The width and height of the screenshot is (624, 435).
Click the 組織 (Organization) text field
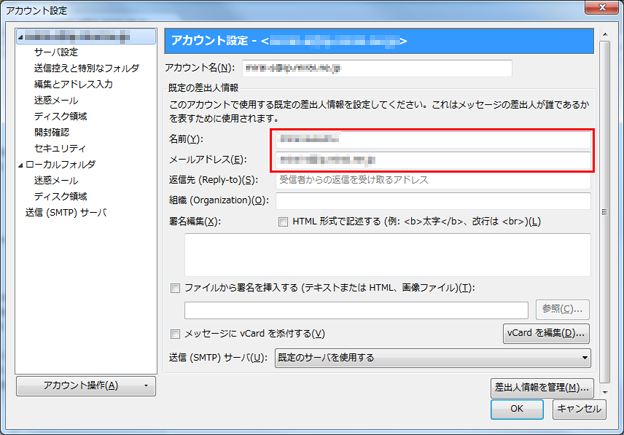click(433, 201)
